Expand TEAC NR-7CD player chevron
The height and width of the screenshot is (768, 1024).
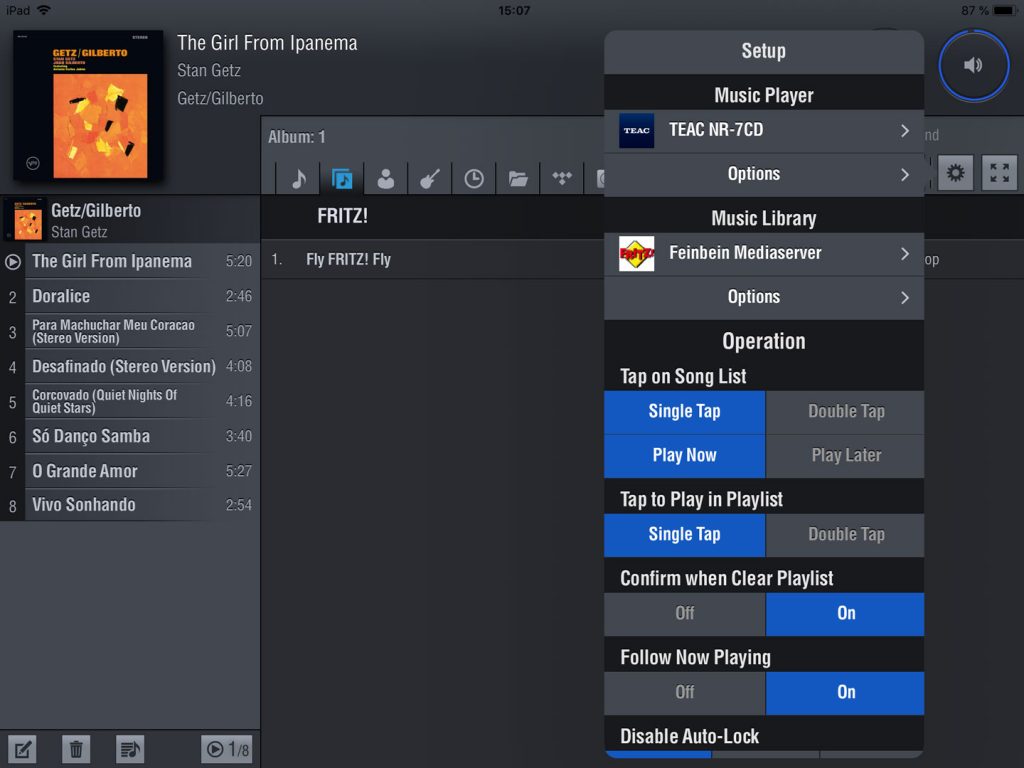904,131
